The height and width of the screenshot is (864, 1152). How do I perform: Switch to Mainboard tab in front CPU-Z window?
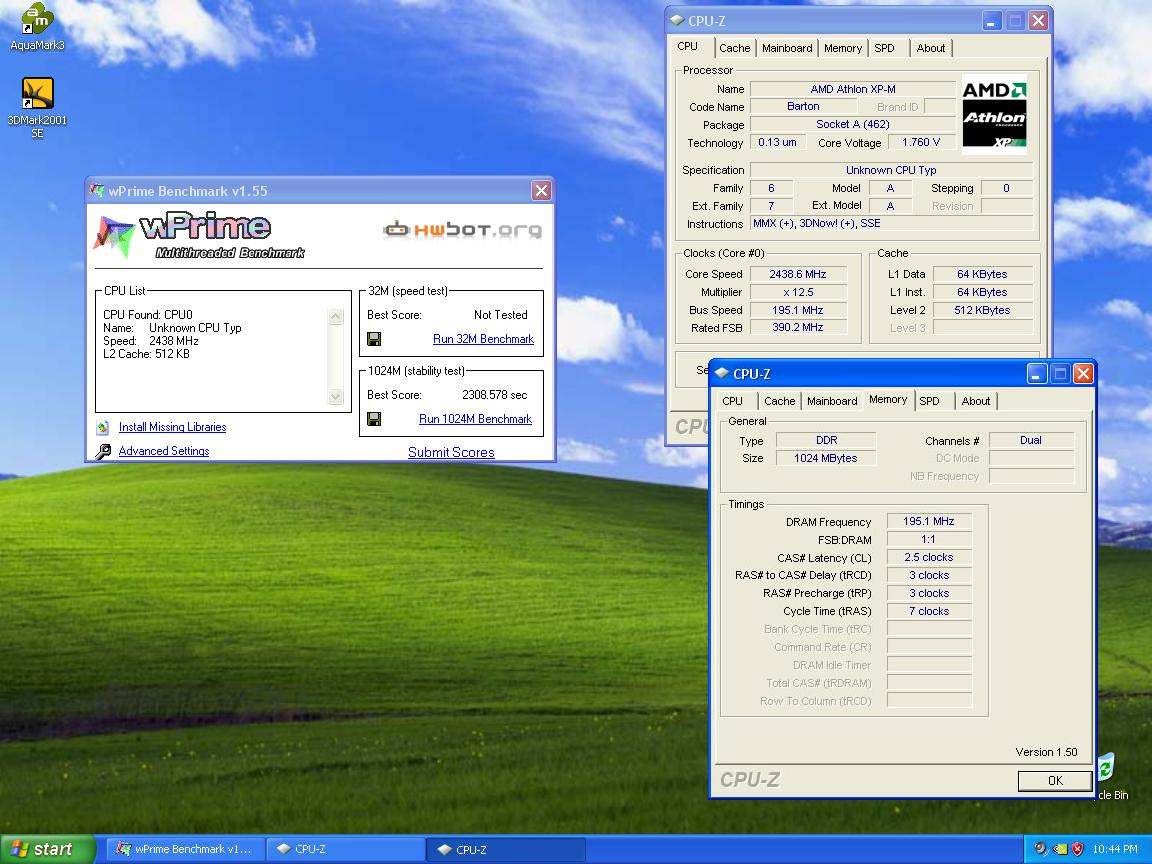pos(832,401)
